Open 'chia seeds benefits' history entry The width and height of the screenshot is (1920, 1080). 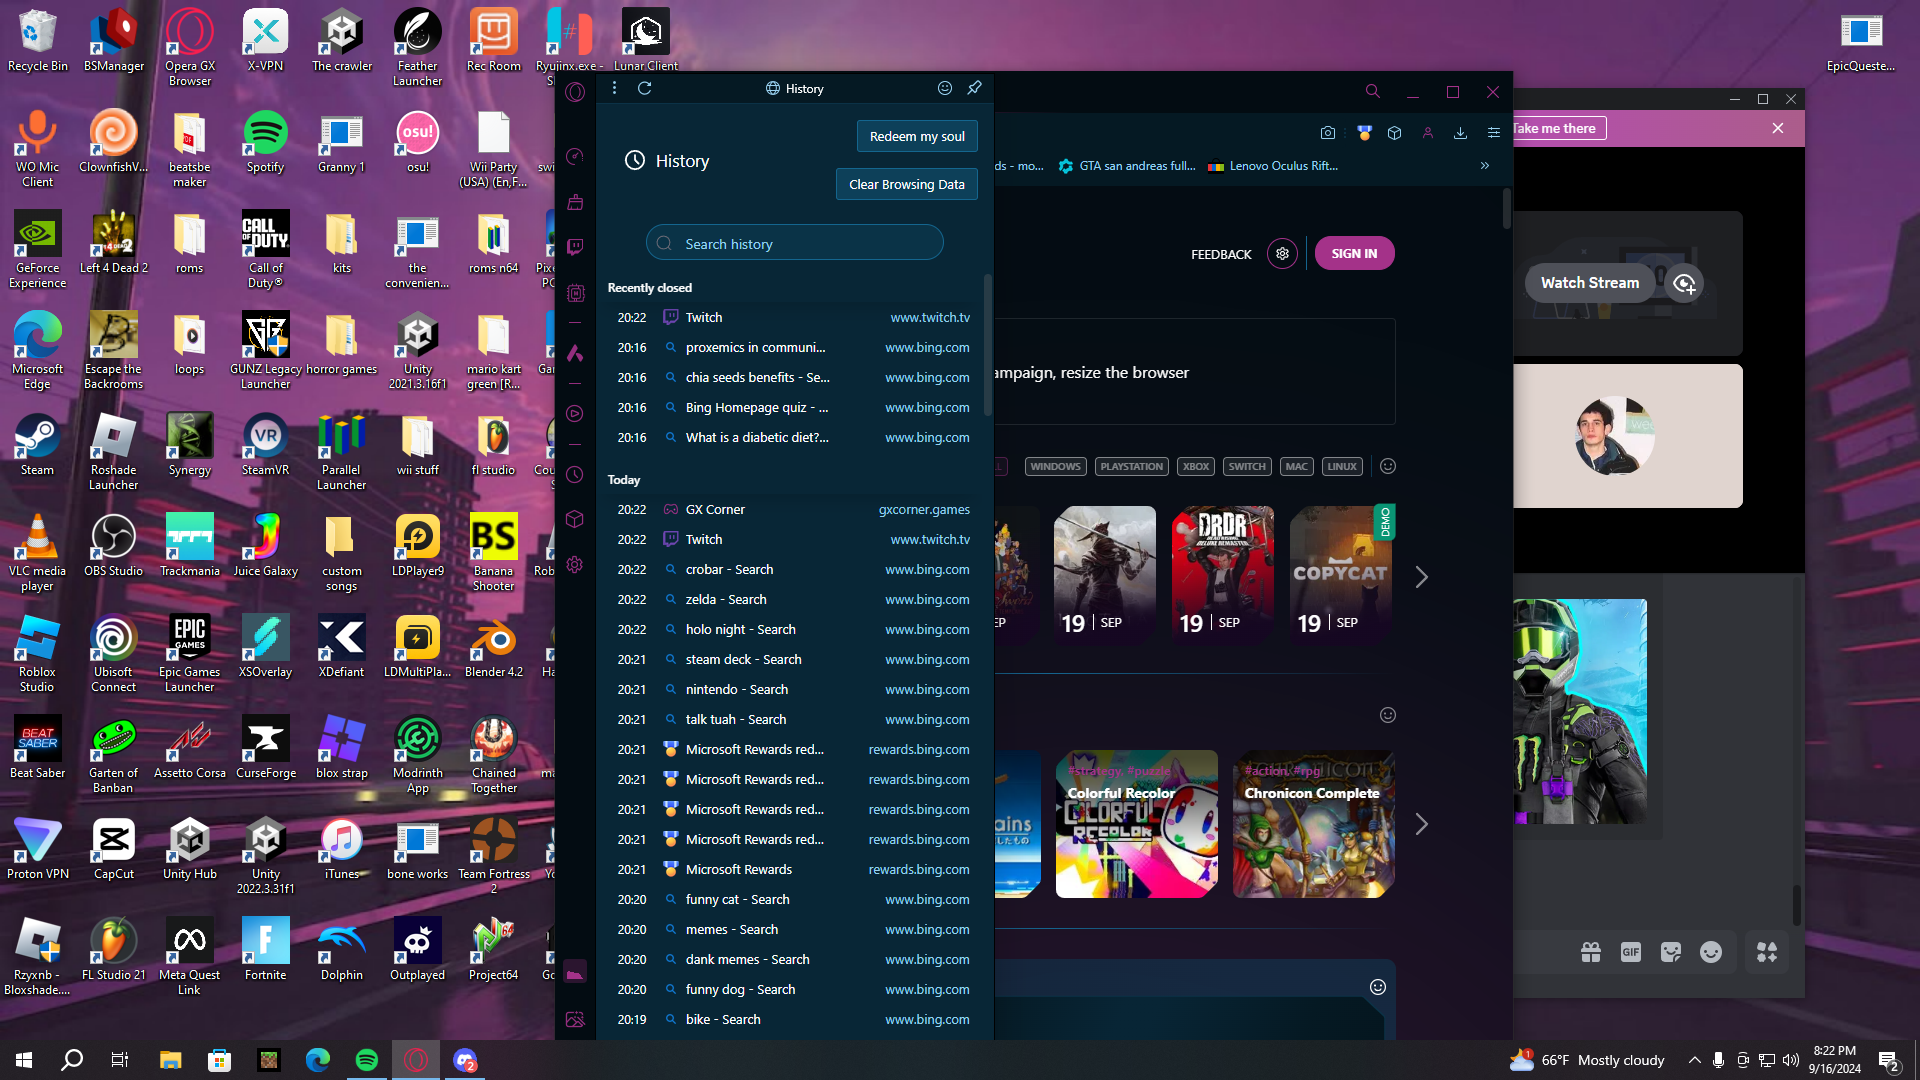(757, 377)
